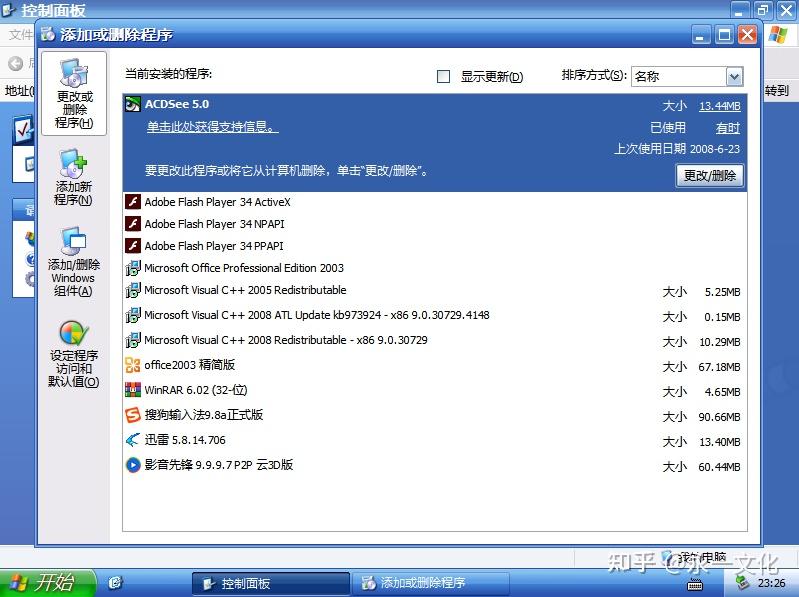799x597 pixels.
Task: Click the 搜狗输入法 orange S icon
Action: coord(132,415)
